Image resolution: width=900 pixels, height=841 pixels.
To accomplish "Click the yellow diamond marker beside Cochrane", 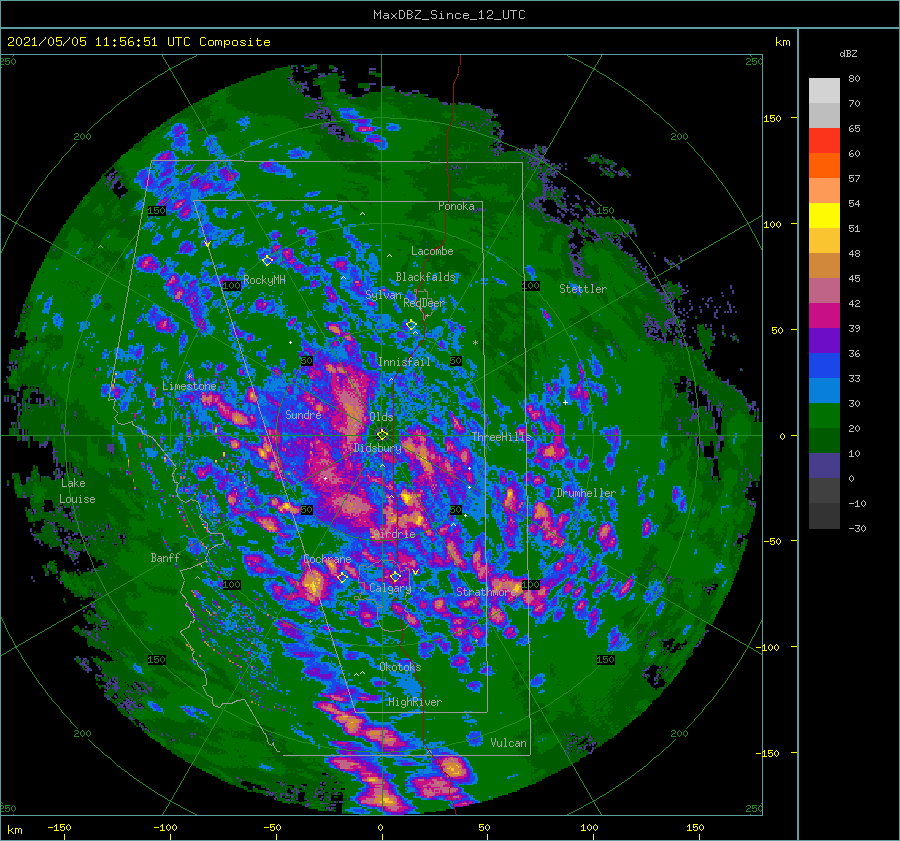I will pyautogui.click(x=343, y=577).
